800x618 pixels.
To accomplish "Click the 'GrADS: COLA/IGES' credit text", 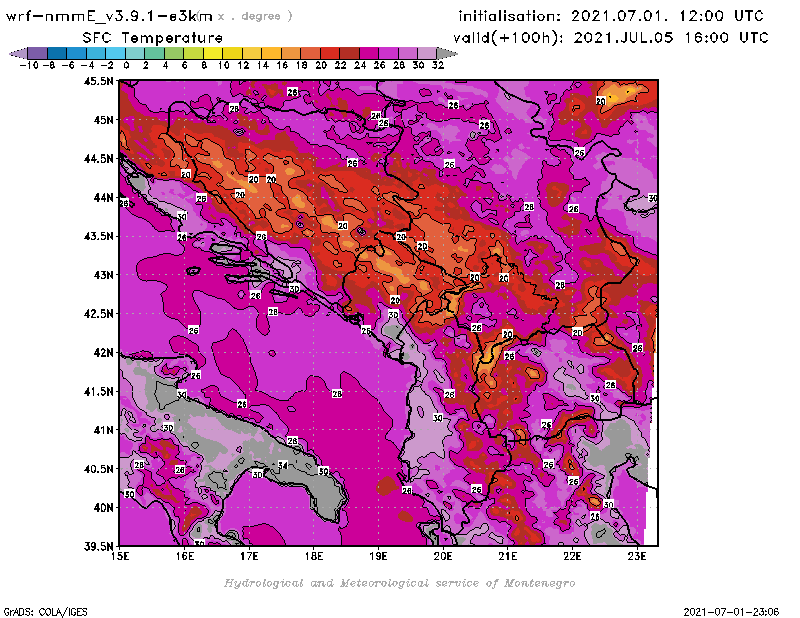I will [x=45, y=612].
